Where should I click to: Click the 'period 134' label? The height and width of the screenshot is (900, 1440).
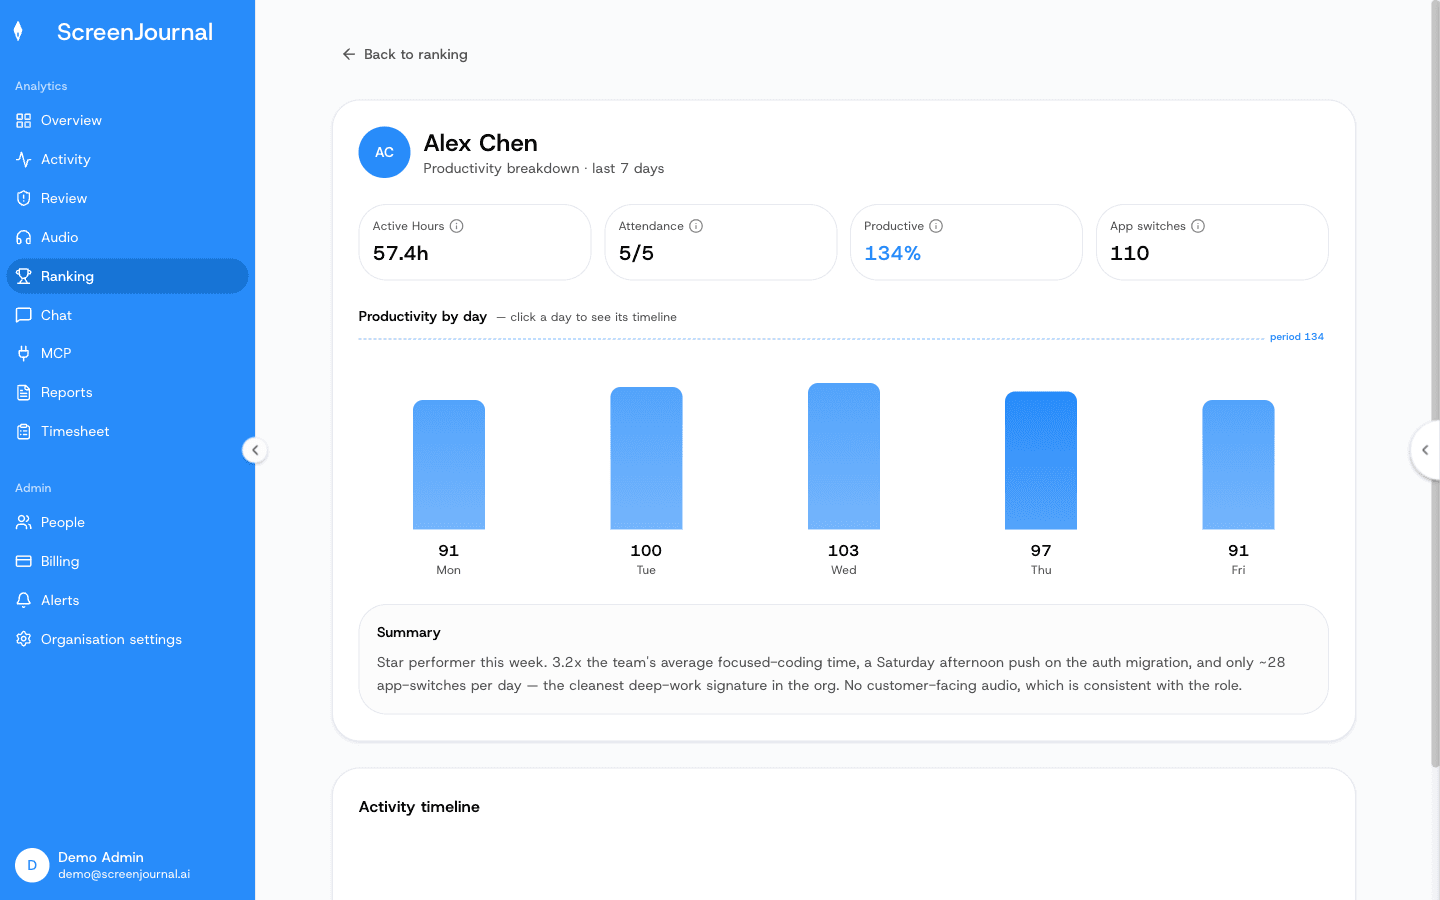click(1297, 337)
